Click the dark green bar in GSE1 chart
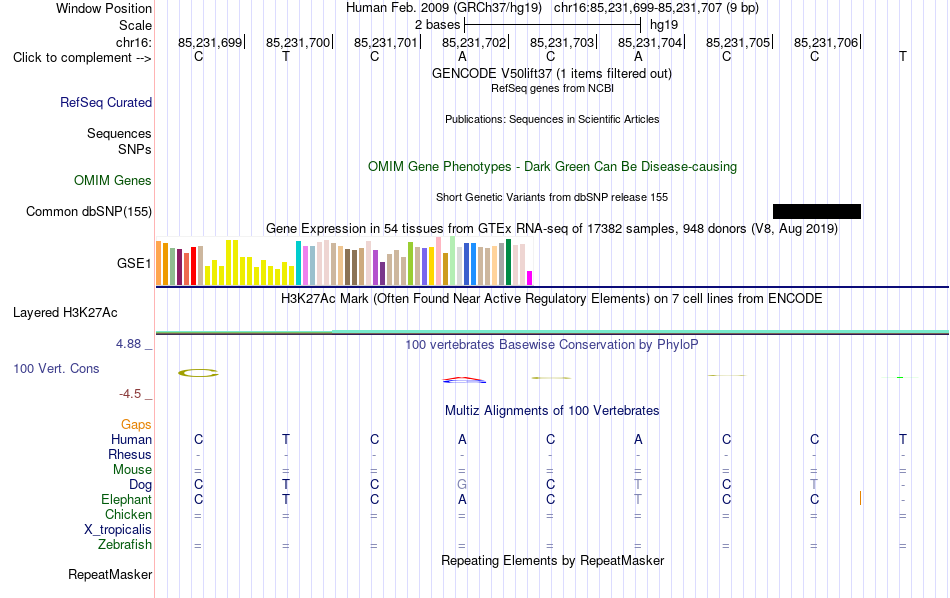This screenshot has height=598, width=950. tap(508, 262)
